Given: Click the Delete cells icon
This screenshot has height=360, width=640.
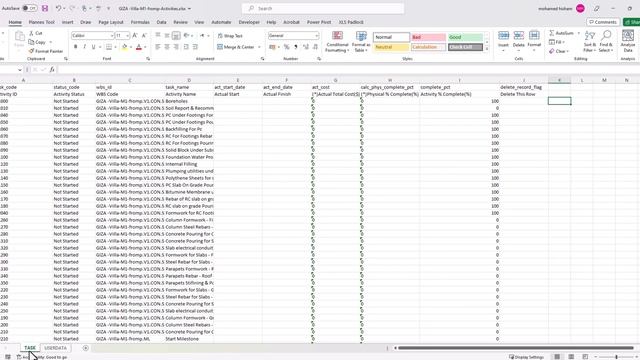Looking at the screenshot, I should tap(518, 36).
